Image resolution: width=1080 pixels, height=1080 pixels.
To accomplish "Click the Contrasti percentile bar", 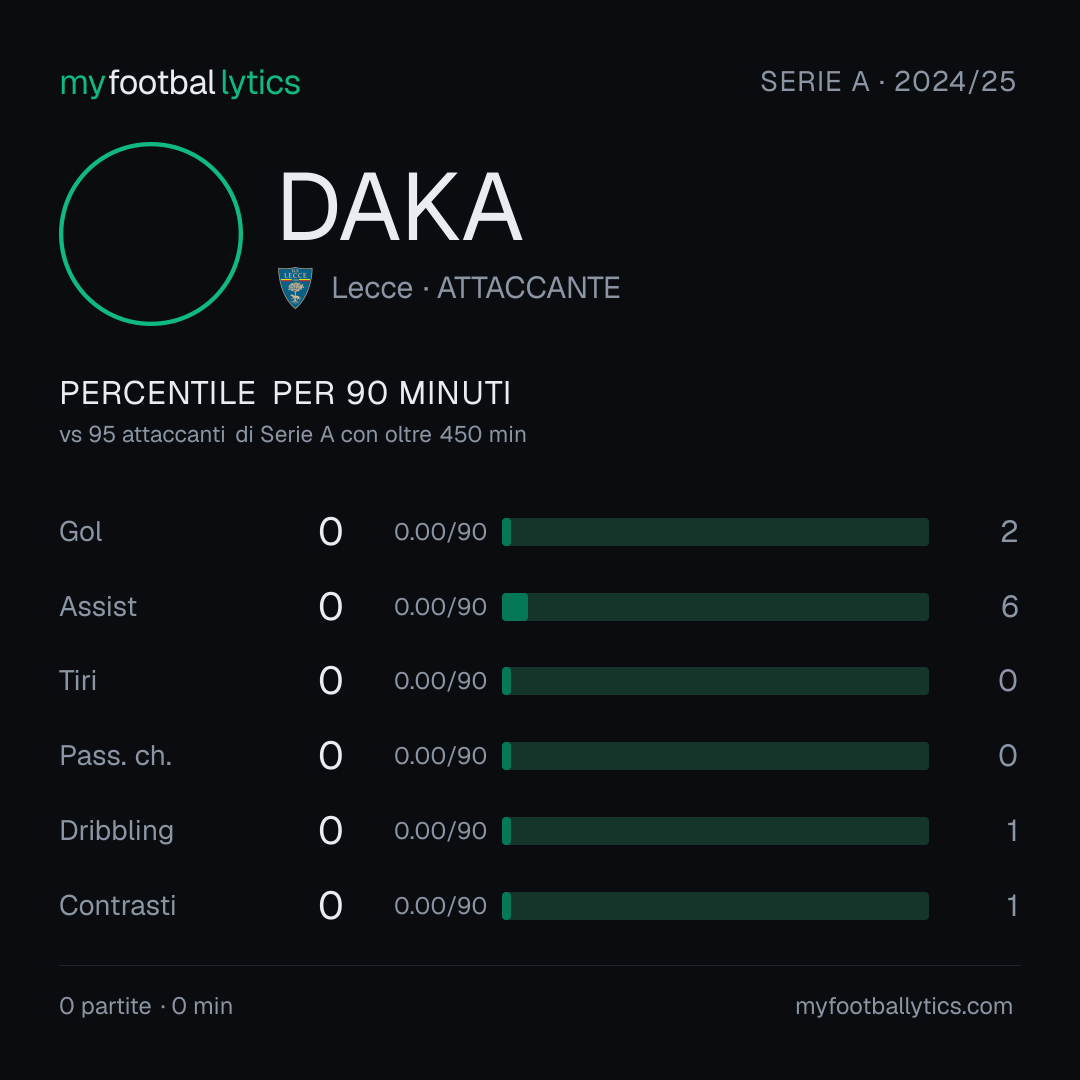I will [x=715, y=906].
